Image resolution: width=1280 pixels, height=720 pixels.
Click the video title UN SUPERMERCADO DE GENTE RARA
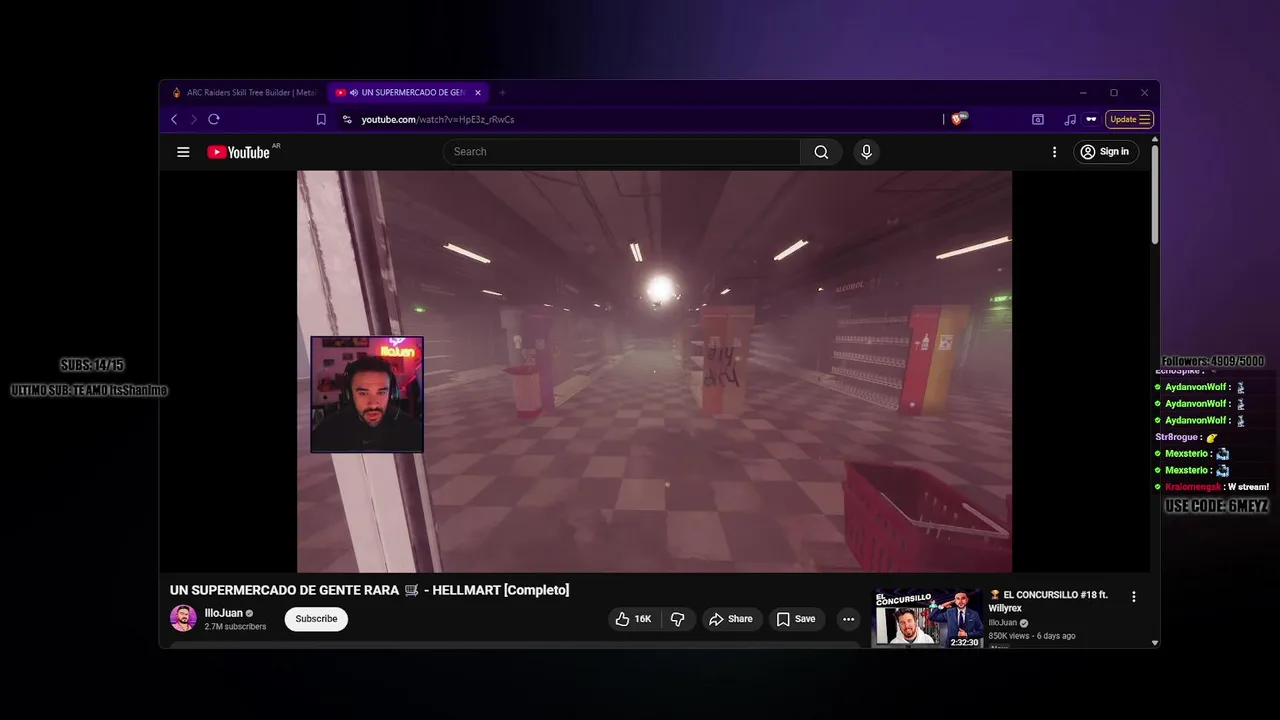(x=369, y=590)
